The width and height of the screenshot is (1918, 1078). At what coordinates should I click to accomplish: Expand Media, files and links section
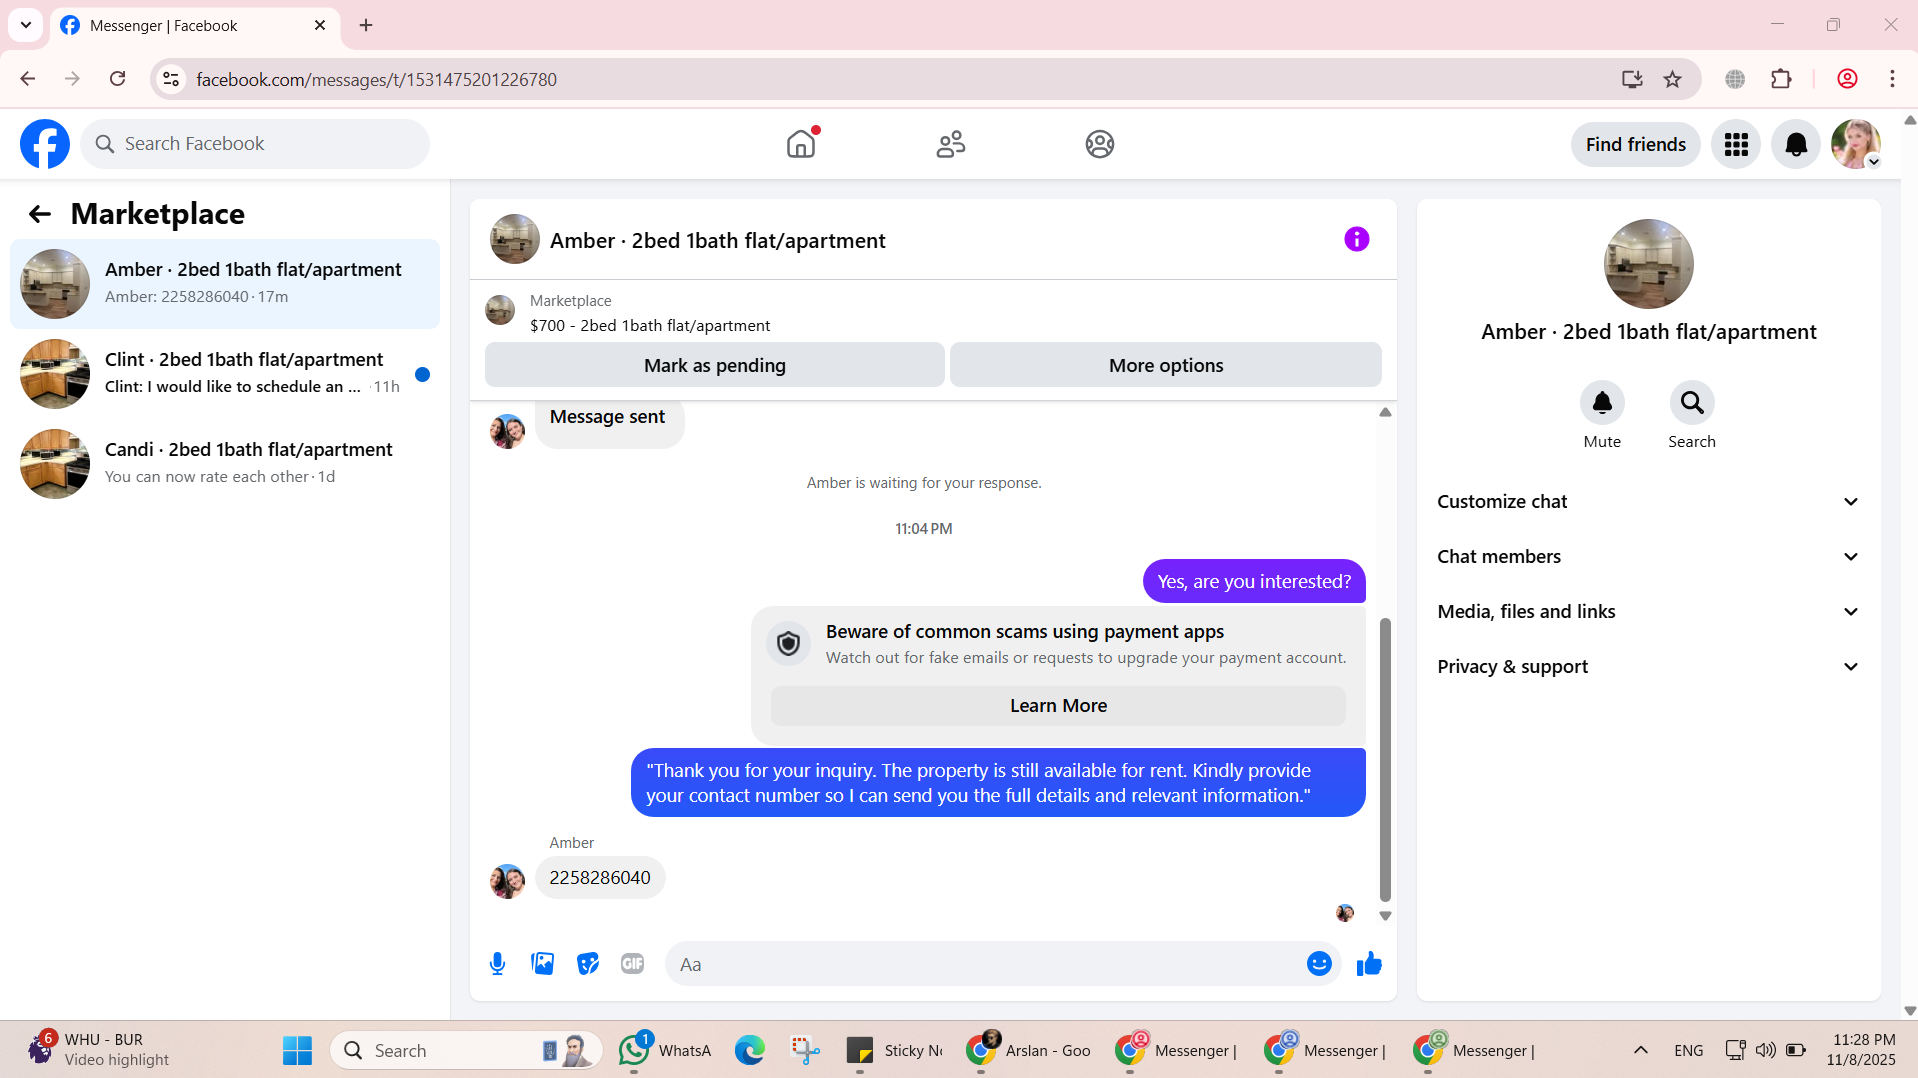tap(1649, 612)
